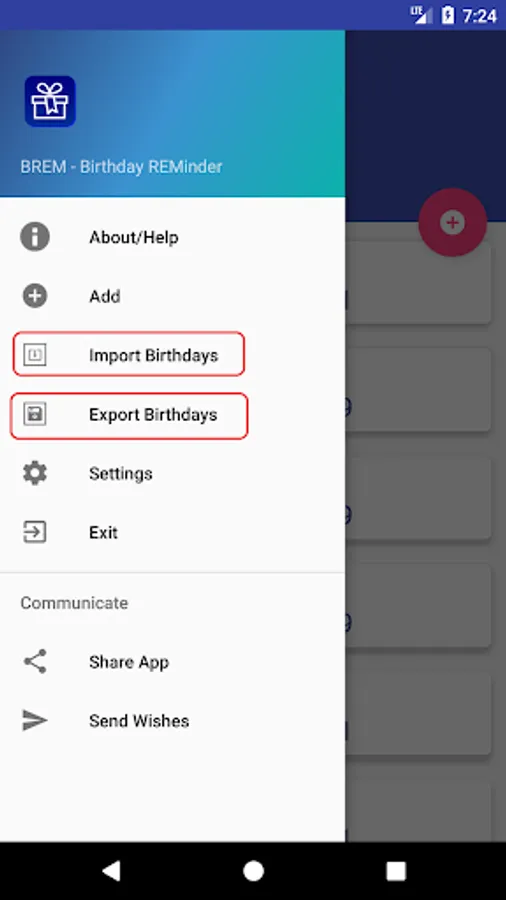Select Exit in the drawer menu

coord(172,532)
